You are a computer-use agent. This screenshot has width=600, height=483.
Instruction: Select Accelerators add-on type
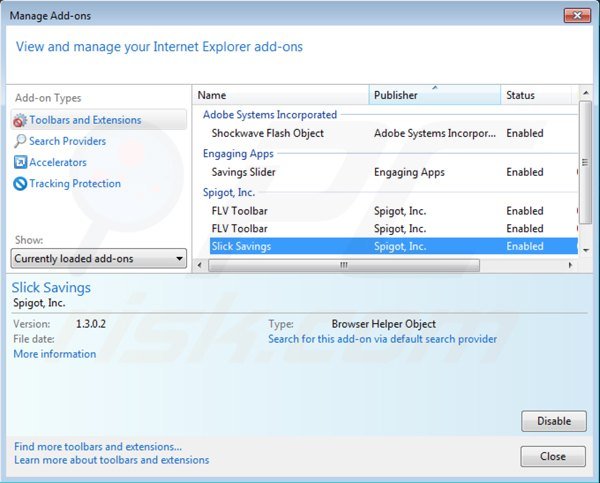coord(58,162)
